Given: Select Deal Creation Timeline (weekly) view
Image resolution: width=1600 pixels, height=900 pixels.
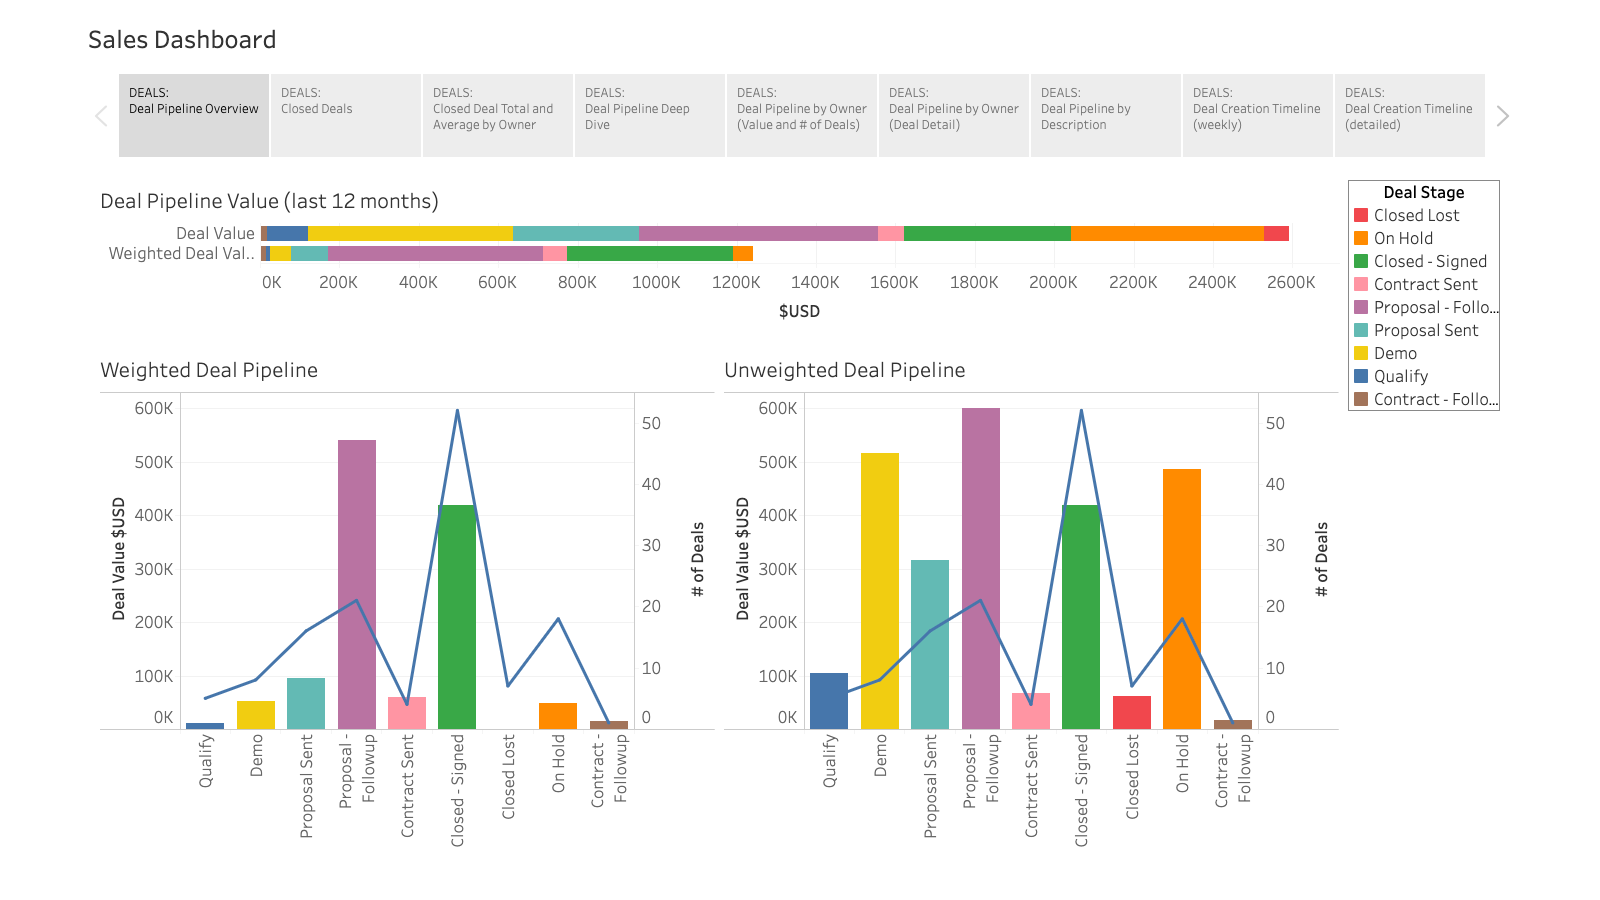Looking at the screenshot, I should point(1257,115).
